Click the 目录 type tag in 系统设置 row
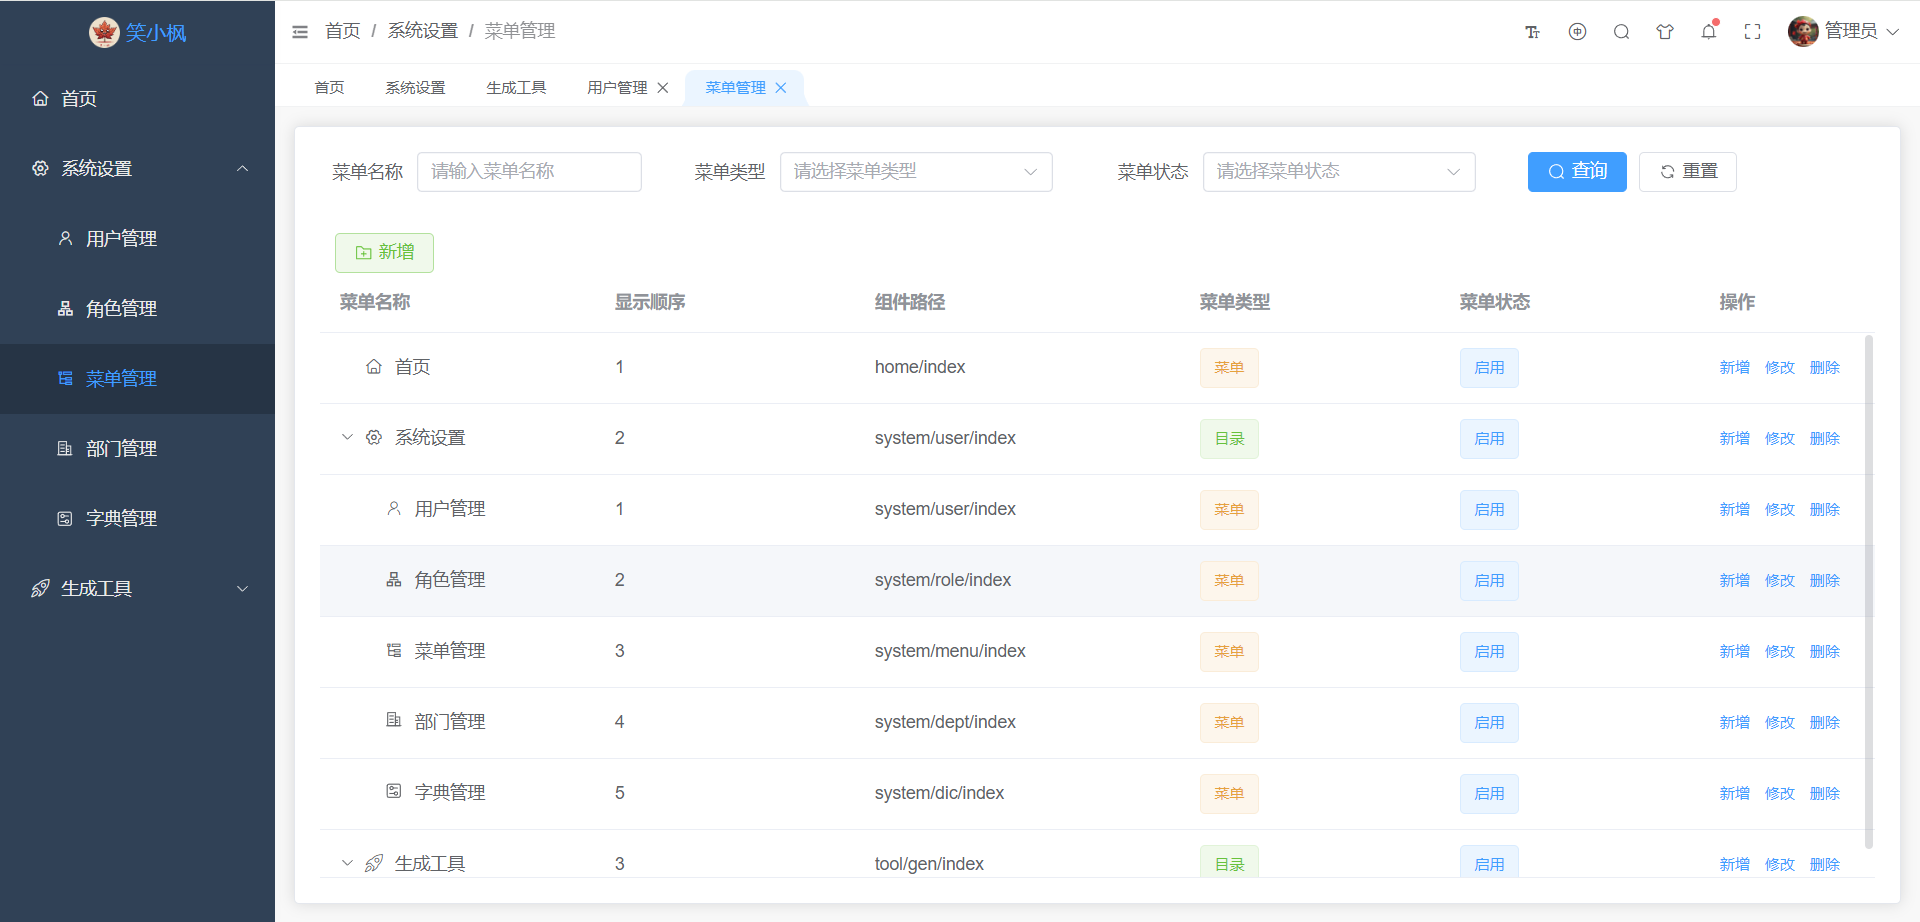 coord(1229,439)
